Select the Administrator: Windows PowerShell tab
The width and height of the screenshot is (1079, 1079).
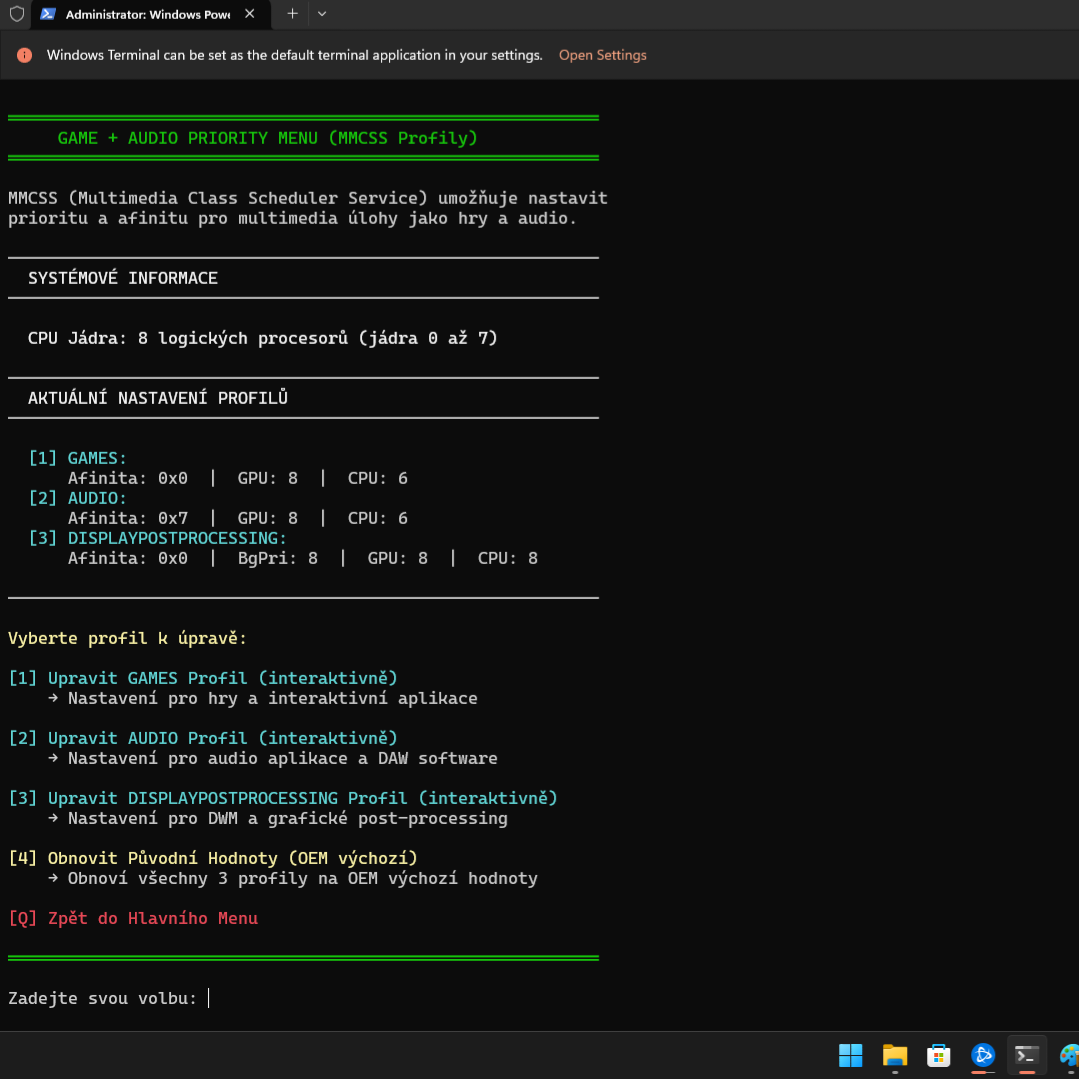pos(147,15)
